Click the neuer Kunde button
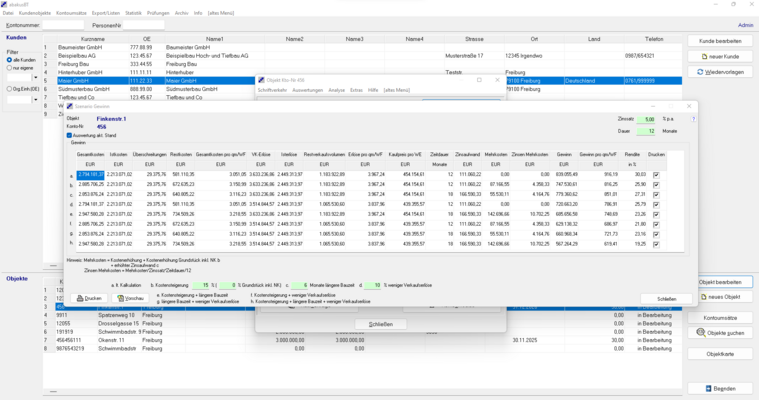This screenshot has width=759, height=400. (720, 56)
